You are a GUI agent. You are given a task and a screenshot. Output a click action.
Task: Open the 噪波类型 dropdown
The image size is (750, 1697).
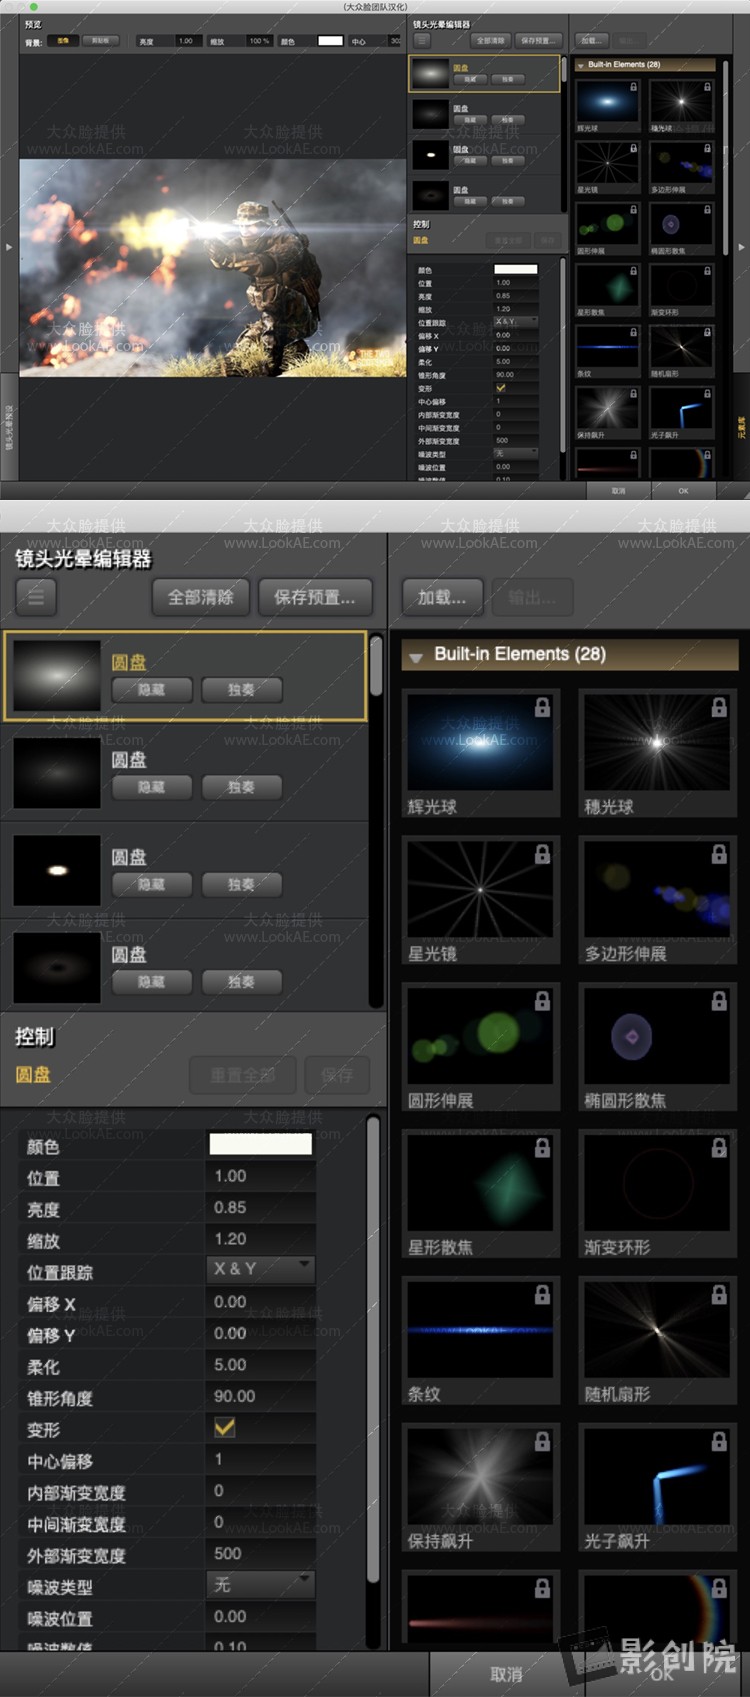coord(261,1584)
